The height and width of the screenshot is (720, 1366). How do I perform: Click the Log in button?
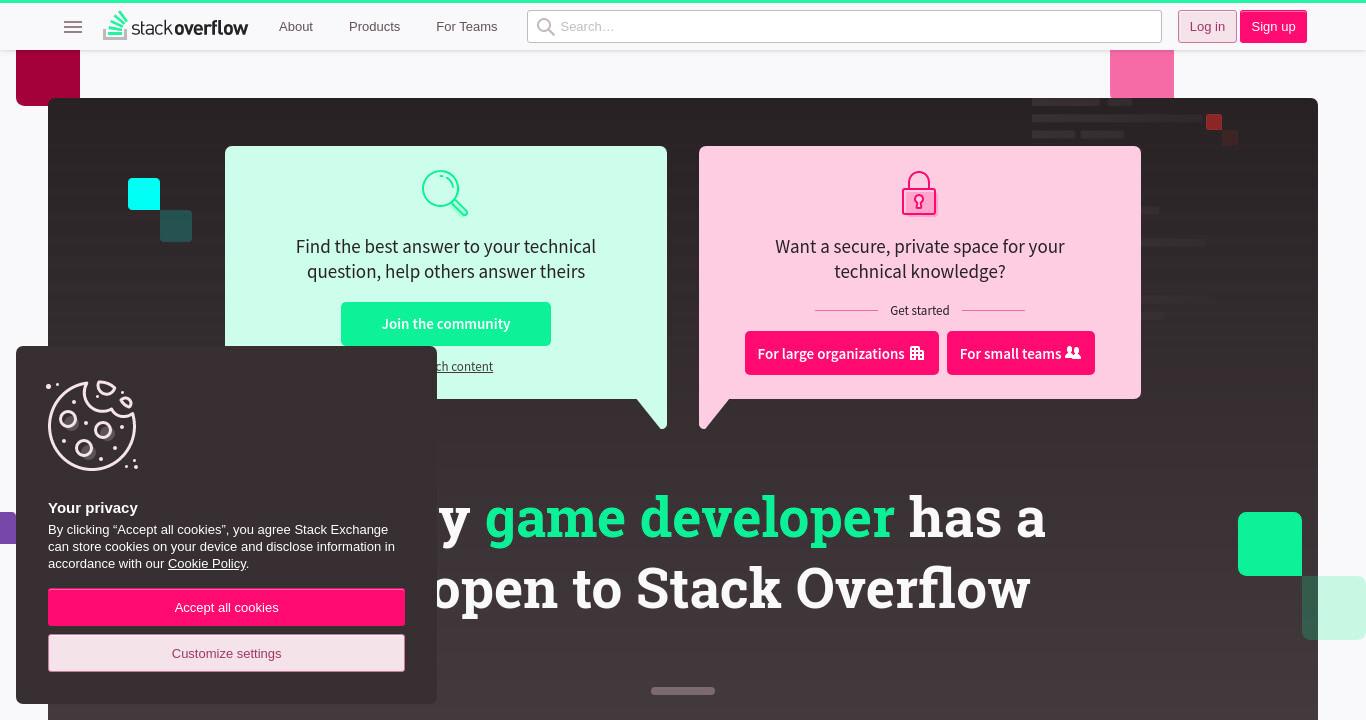1207,27
